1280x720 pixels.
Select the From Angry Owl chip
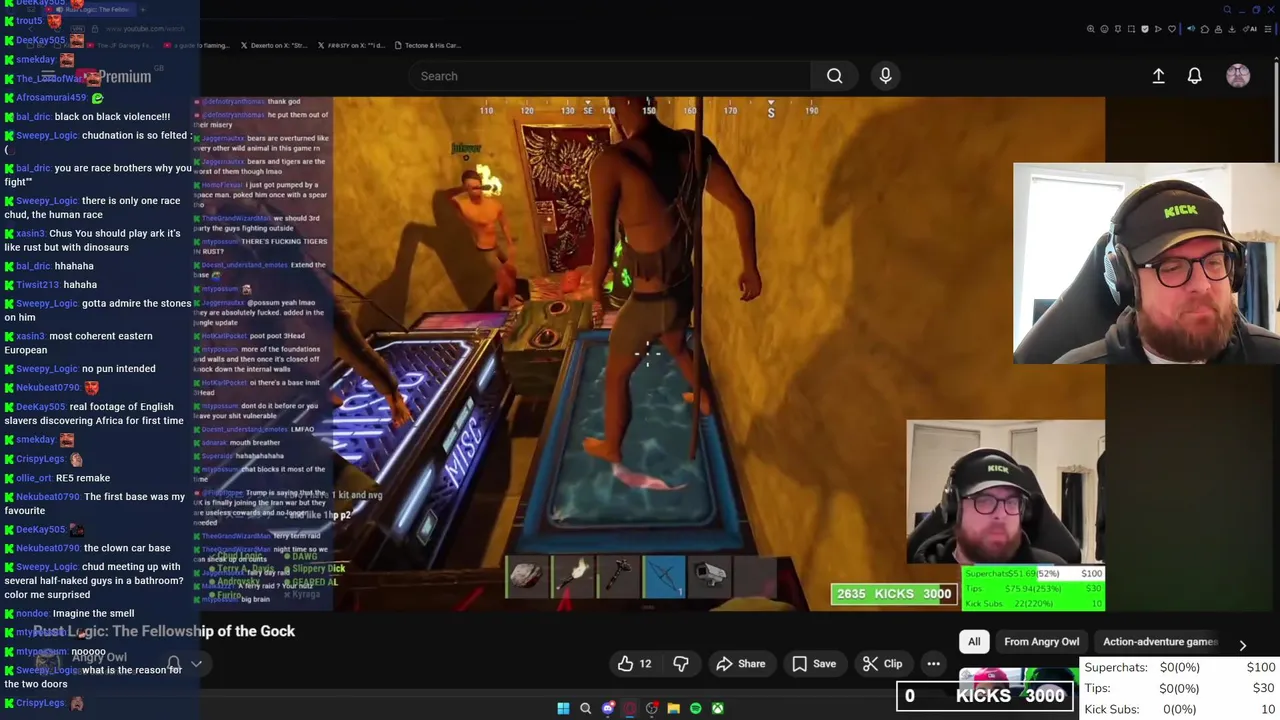tap(1041, 642)
